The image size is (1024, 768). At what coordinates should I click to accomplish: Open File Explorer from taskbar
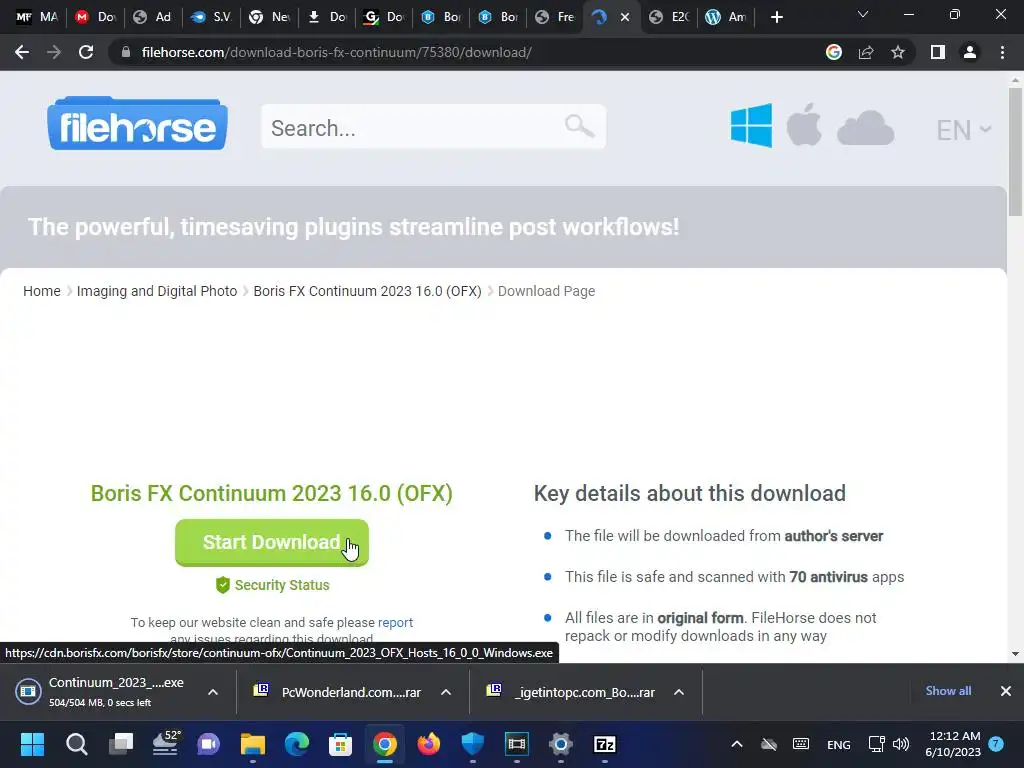[x=253, y=744]
